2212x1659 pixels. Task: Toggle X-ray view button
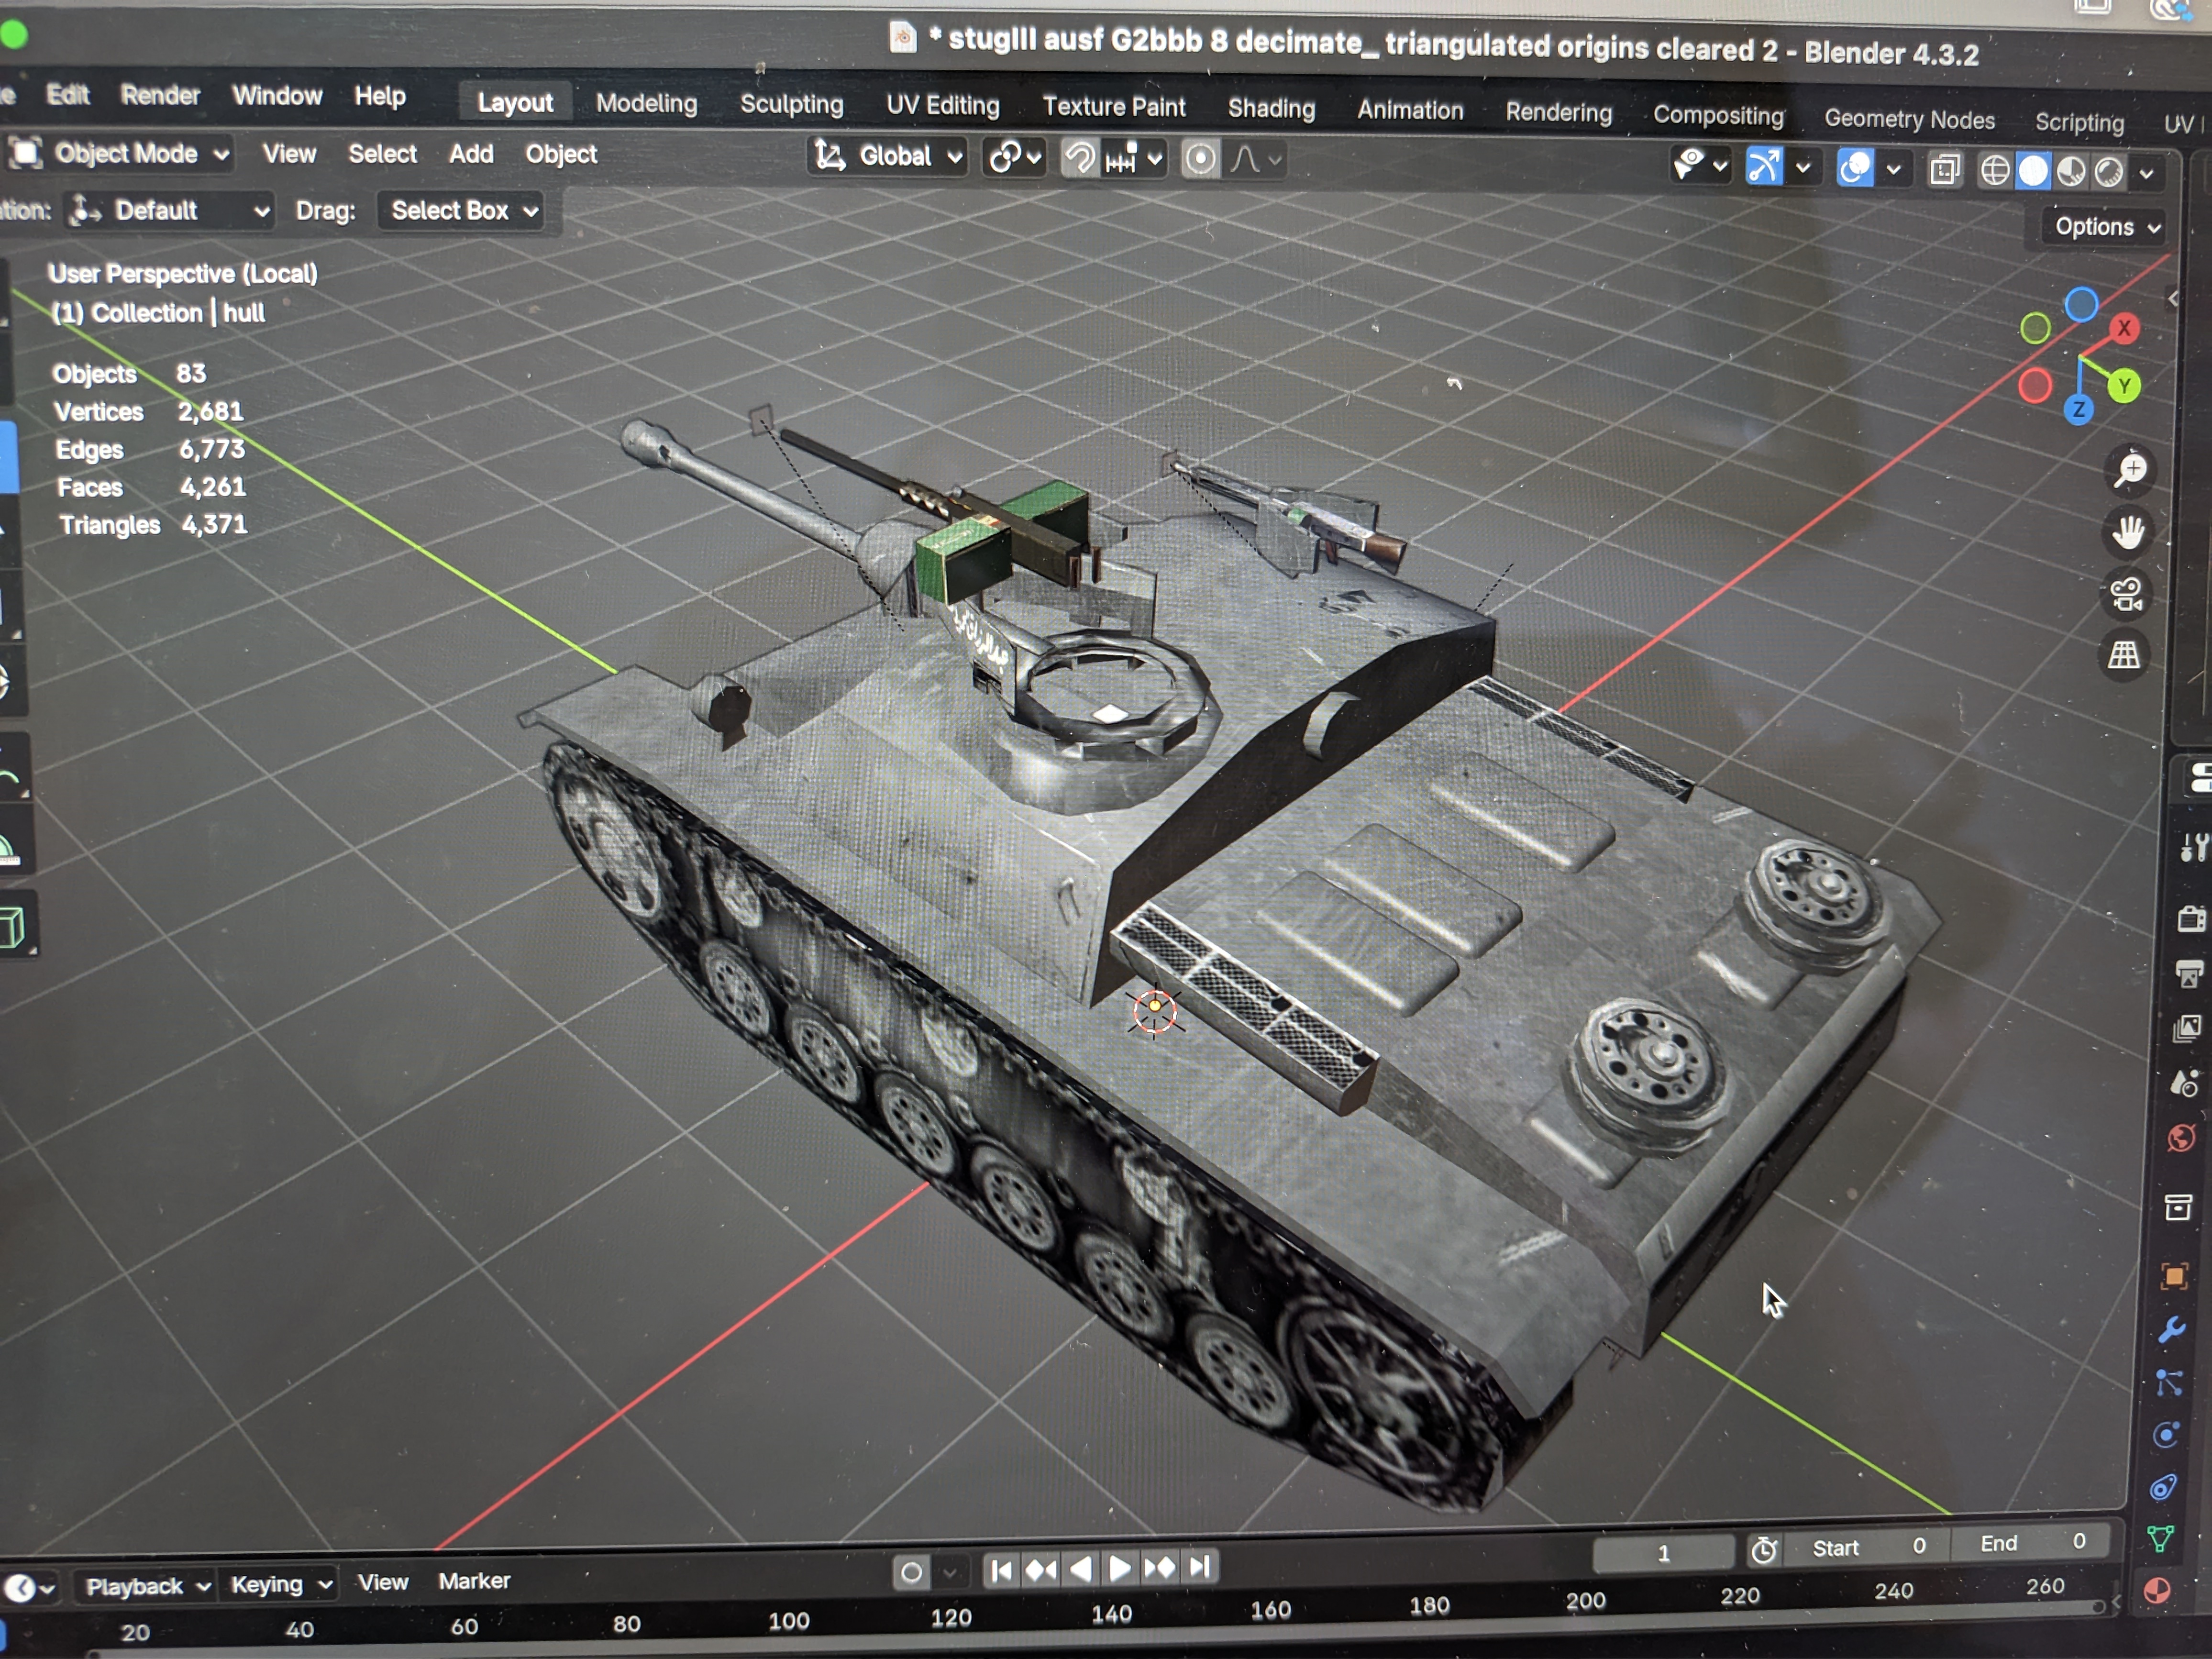1944,170
